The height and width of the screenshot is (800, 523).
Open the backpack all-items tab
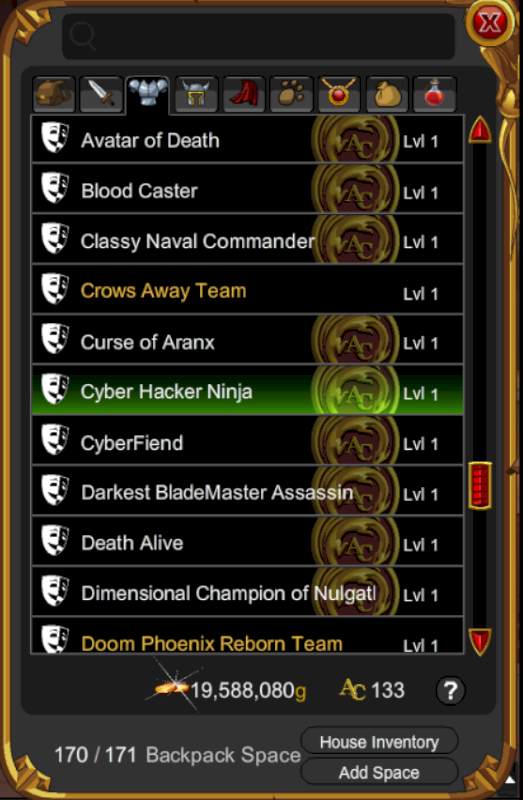[54, 94]
